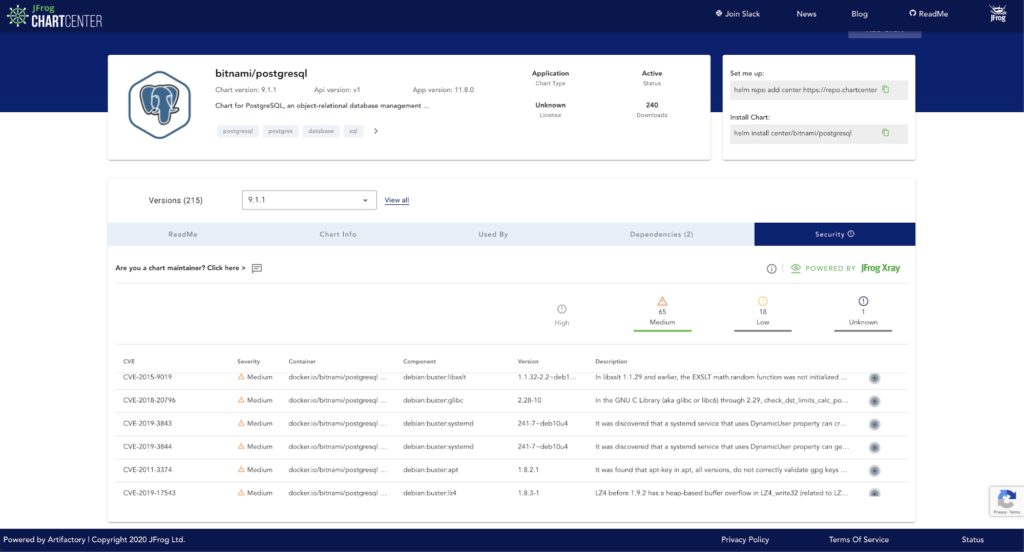The image size is (1024, 552).
Task: Select the postgresql tag chip
Action: [238, 131]
